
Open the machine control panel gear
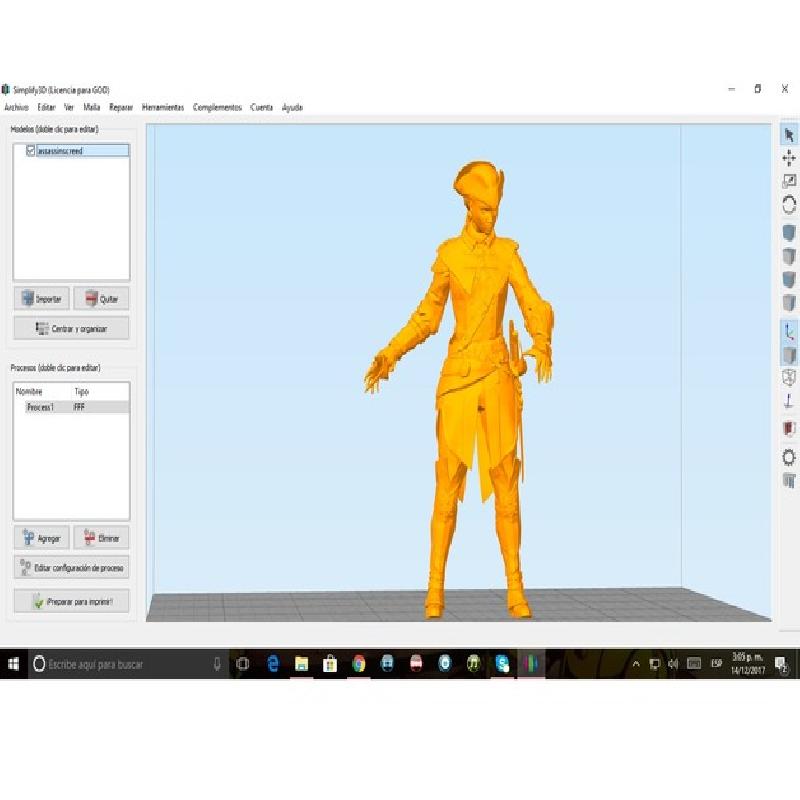point(789,457)
